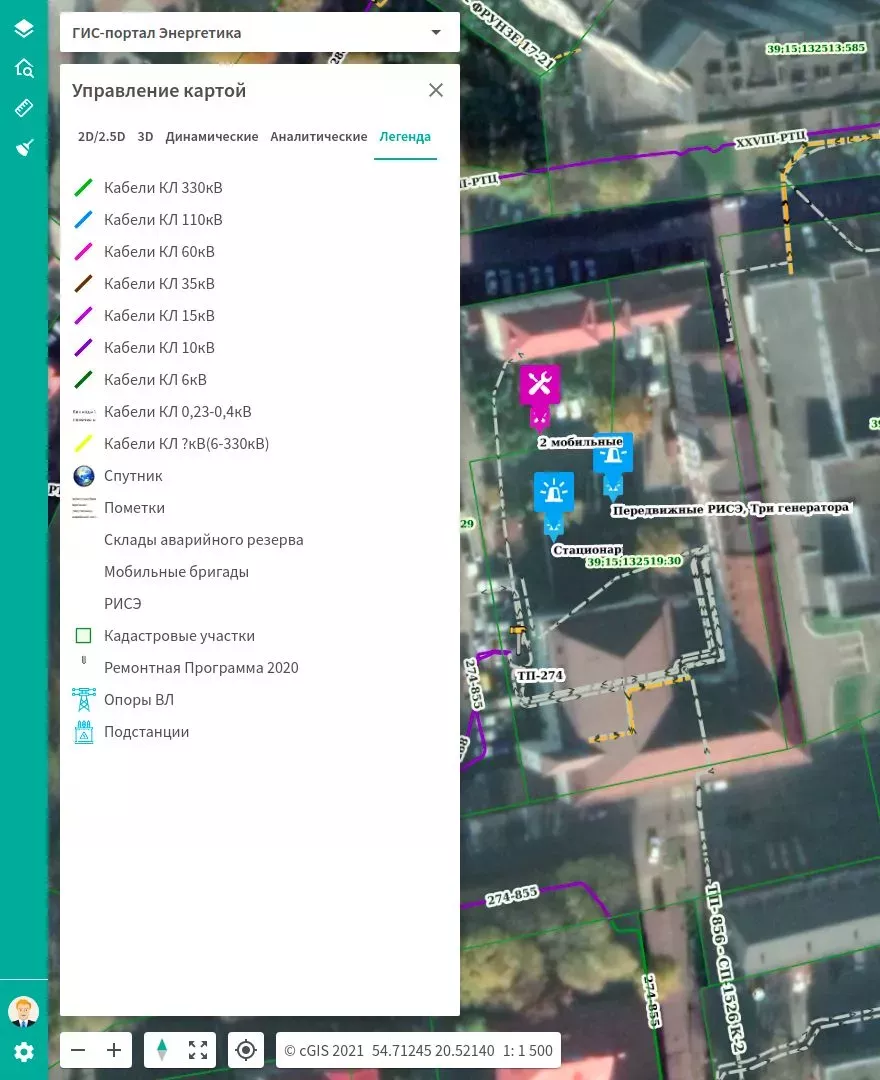Switch to the Динамические tab
880x1080 pixels.
(x=212, y=136)
